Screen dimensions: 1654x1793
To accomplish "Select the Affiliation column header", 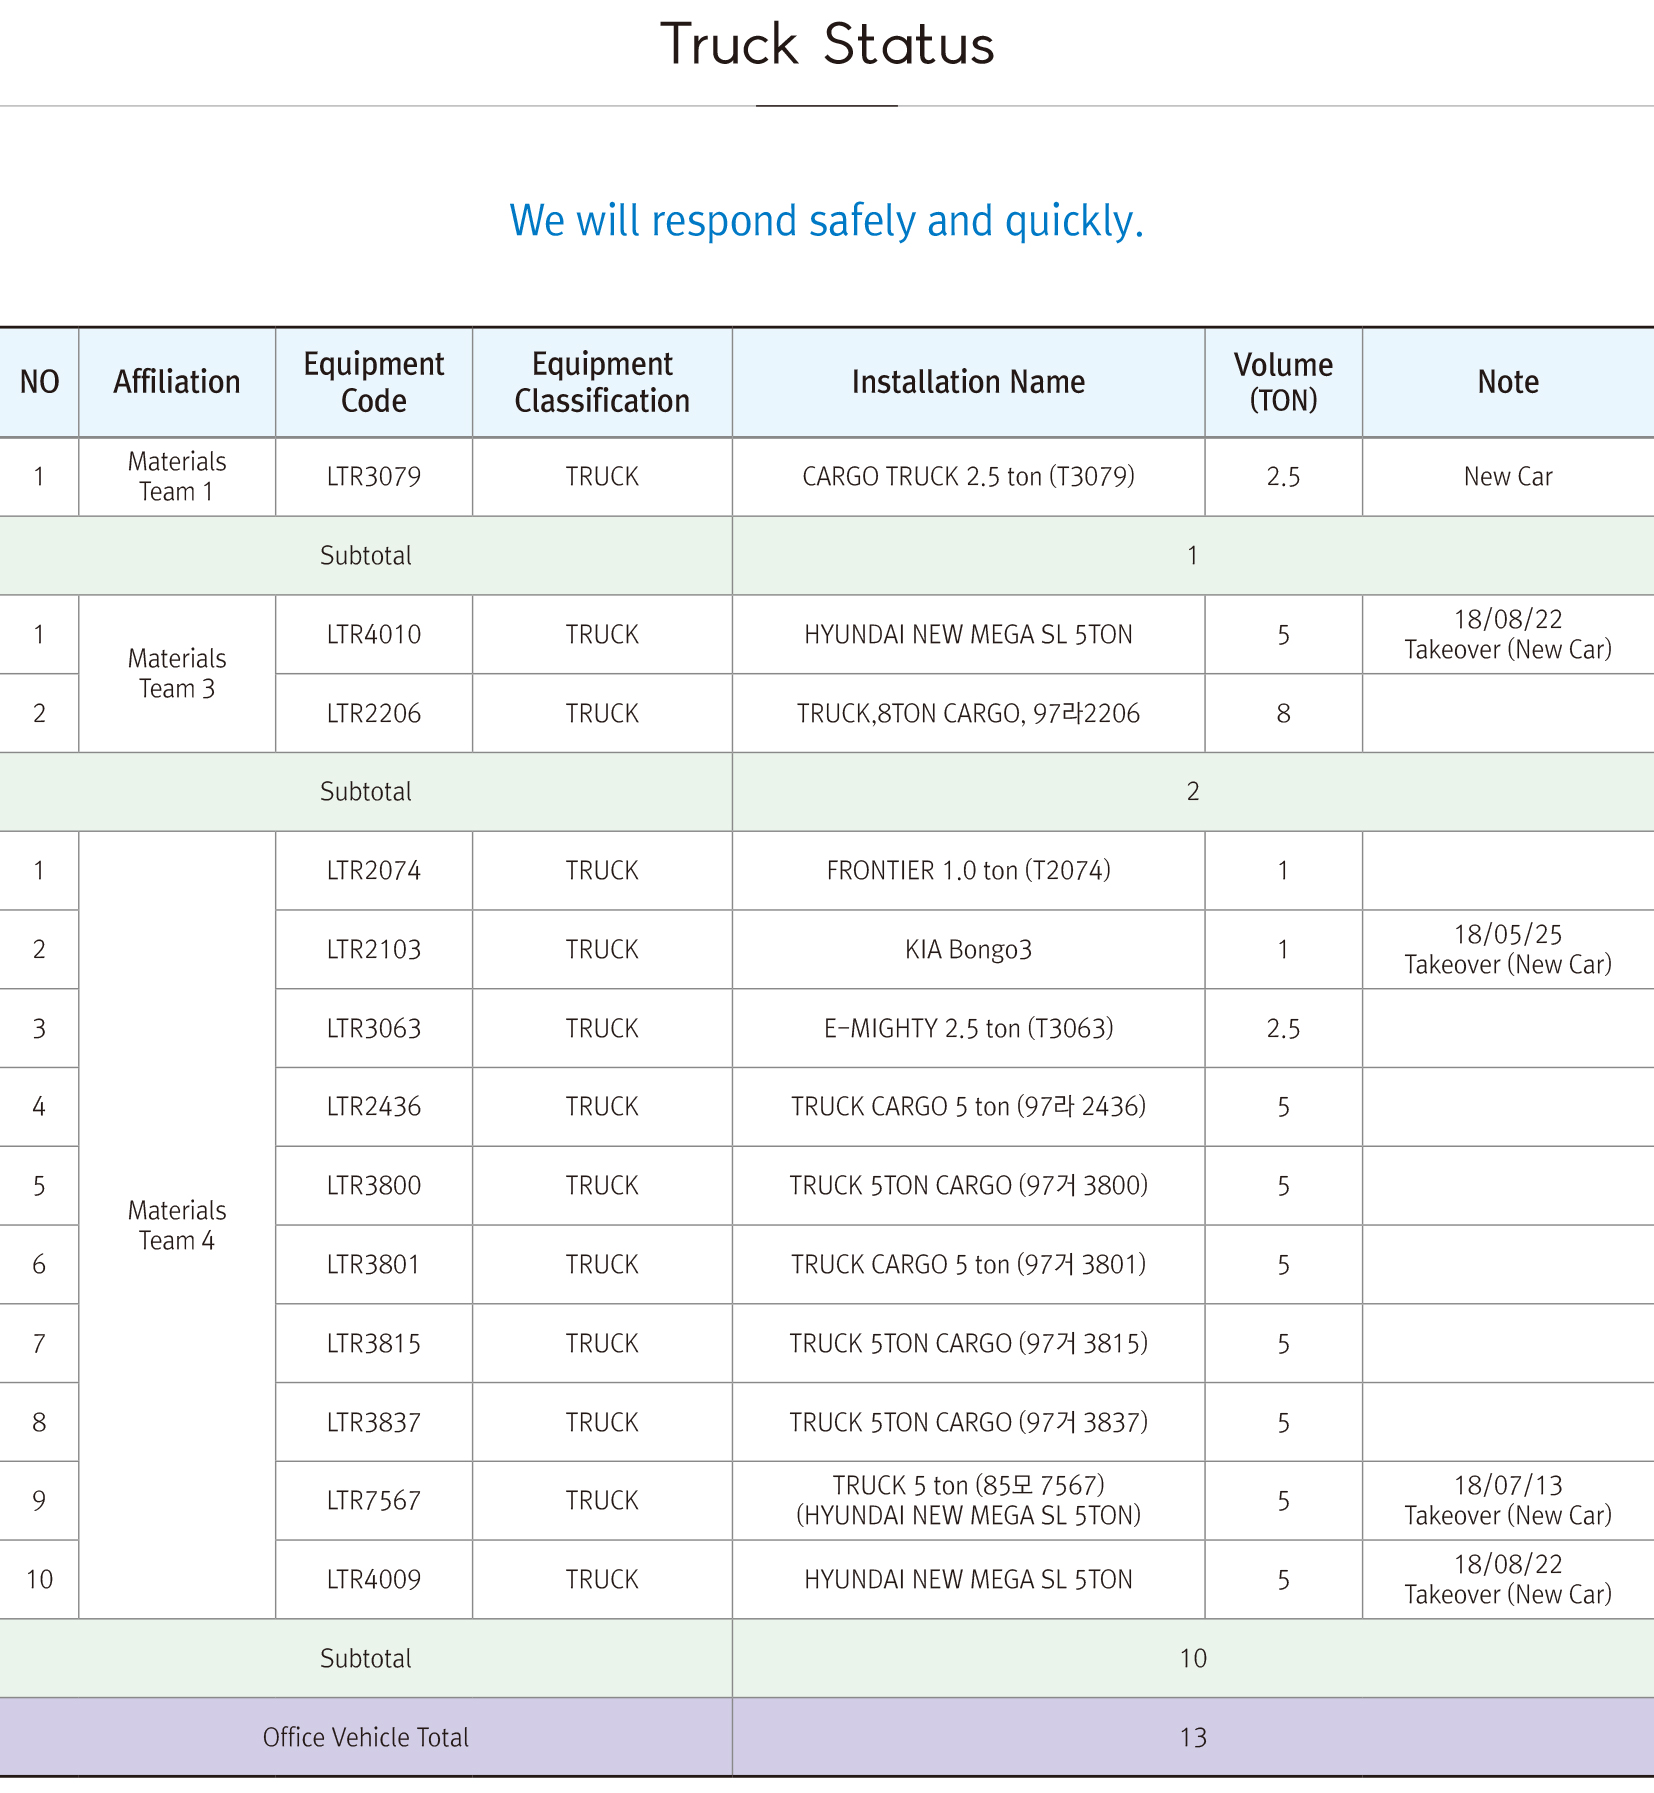I will click(x=176, y=382).
